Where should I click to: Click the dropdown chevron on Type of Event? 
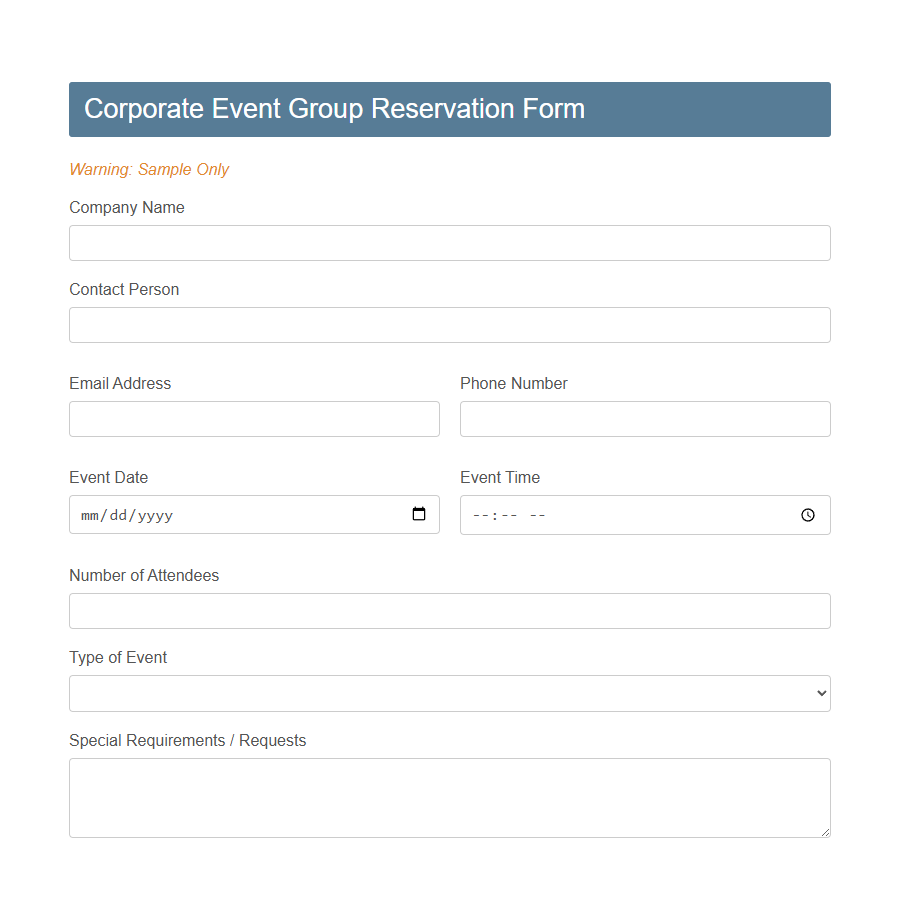822,693
